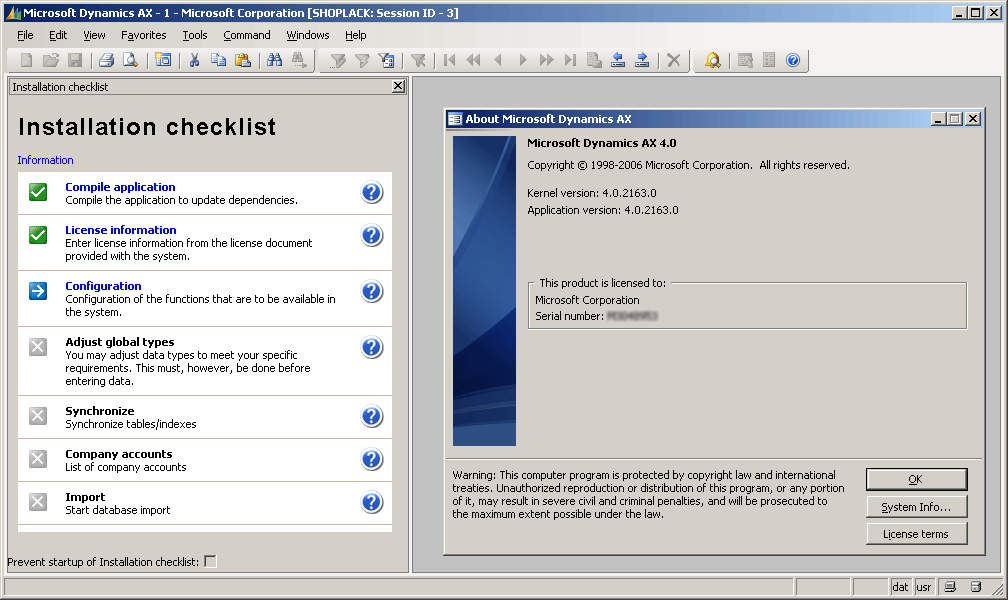Click the Kernel version text
The image size is (1008, 600).
591,193
